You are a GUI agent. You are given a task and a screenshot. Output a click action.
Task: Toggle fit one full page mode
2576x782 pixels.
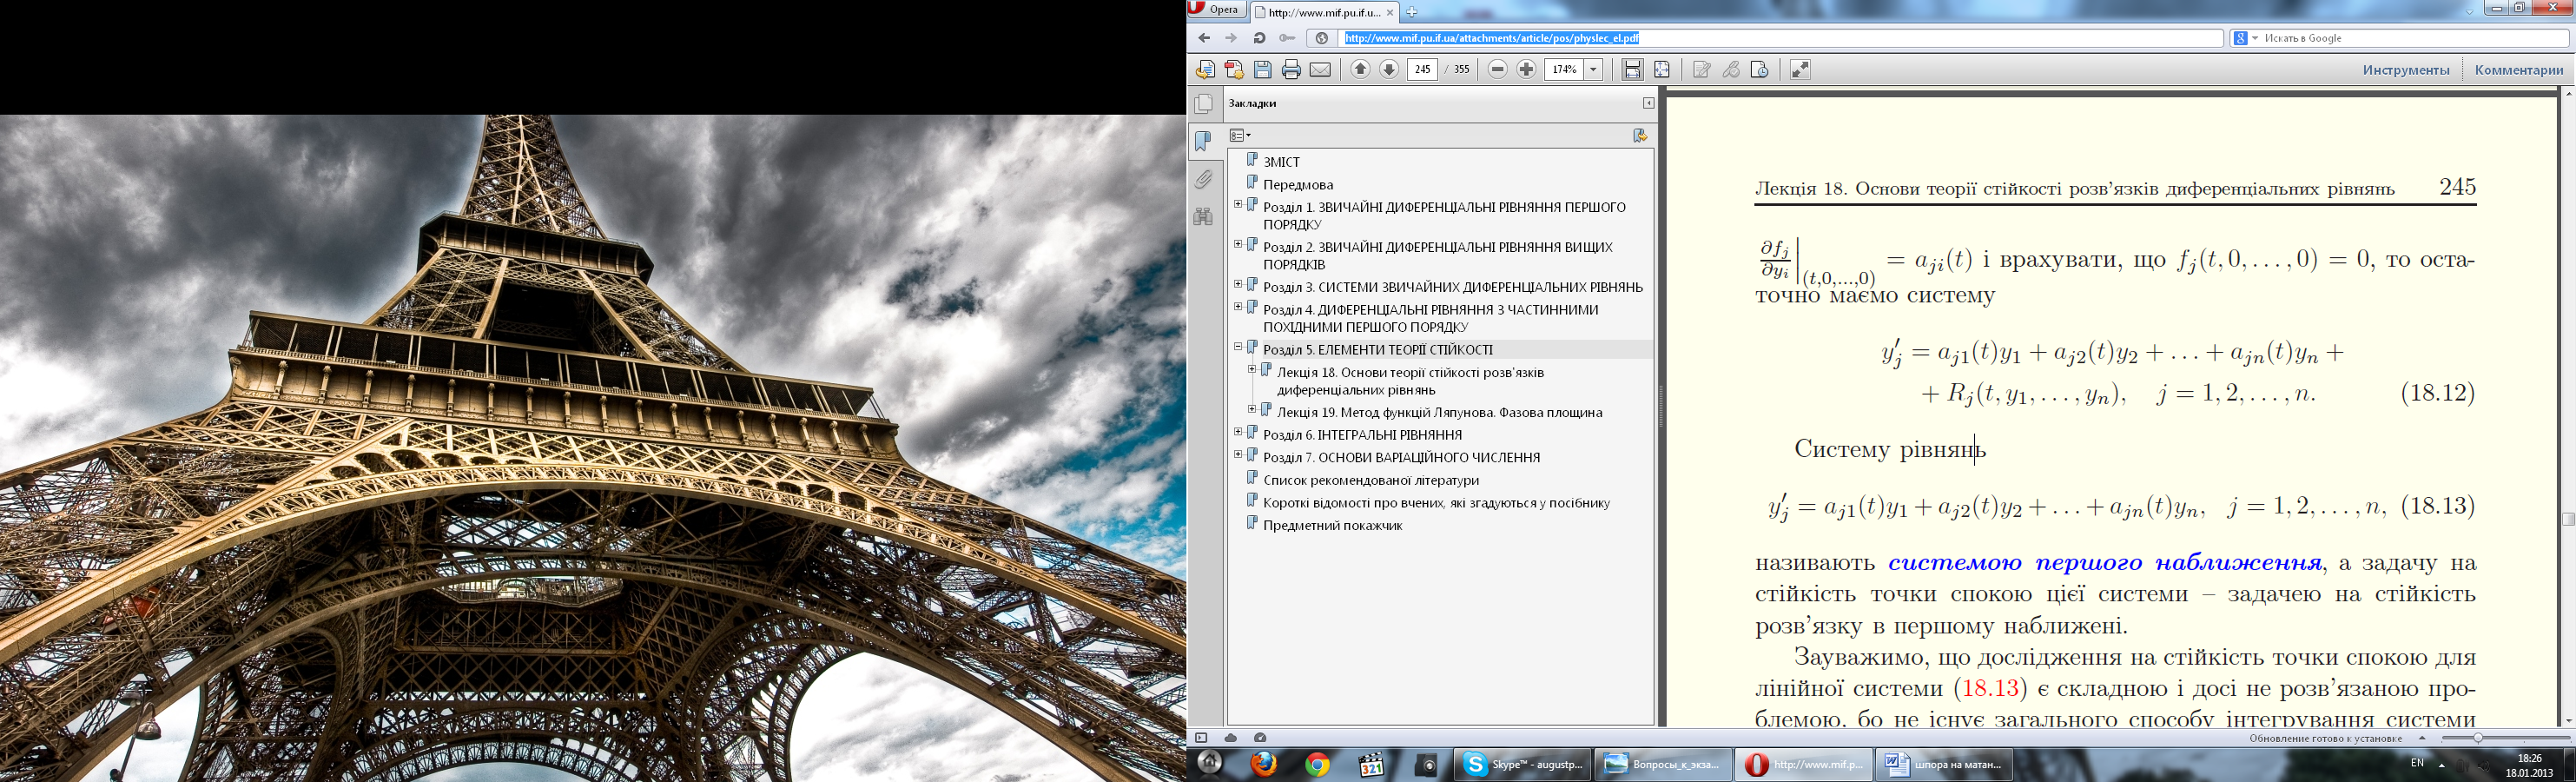click(x=1662, y=69)
